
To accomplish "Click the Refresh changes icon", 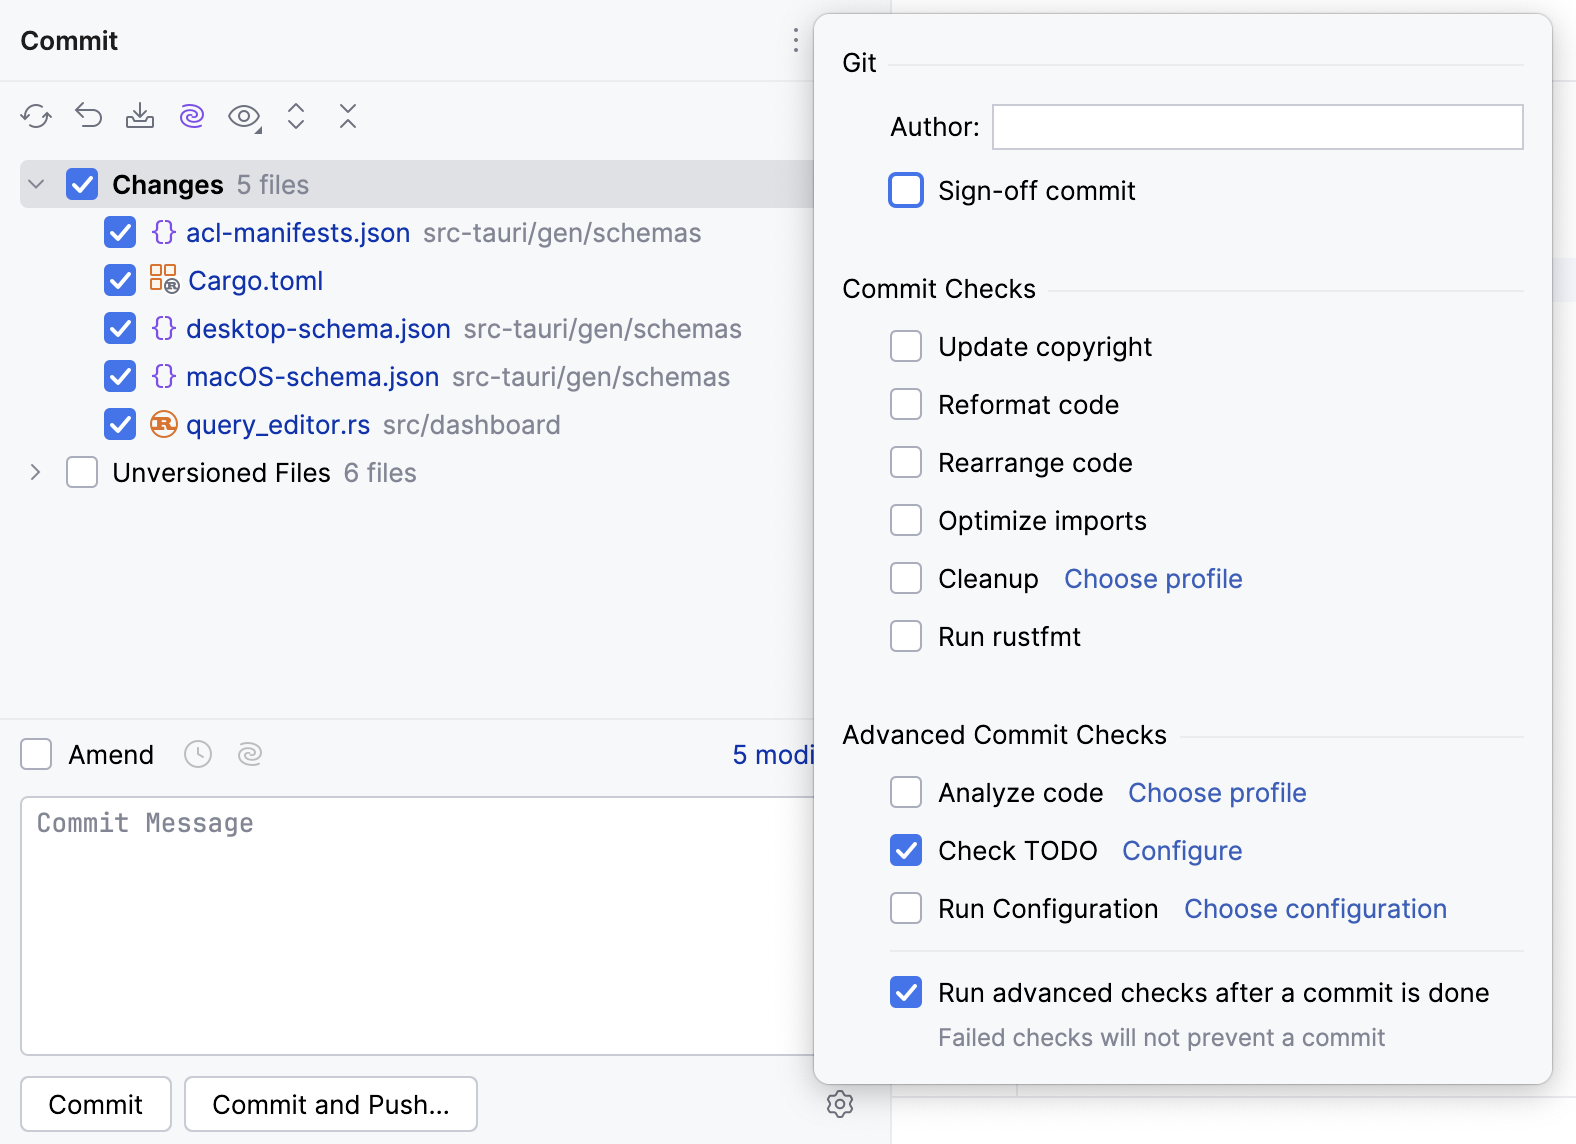I will 36,117.
